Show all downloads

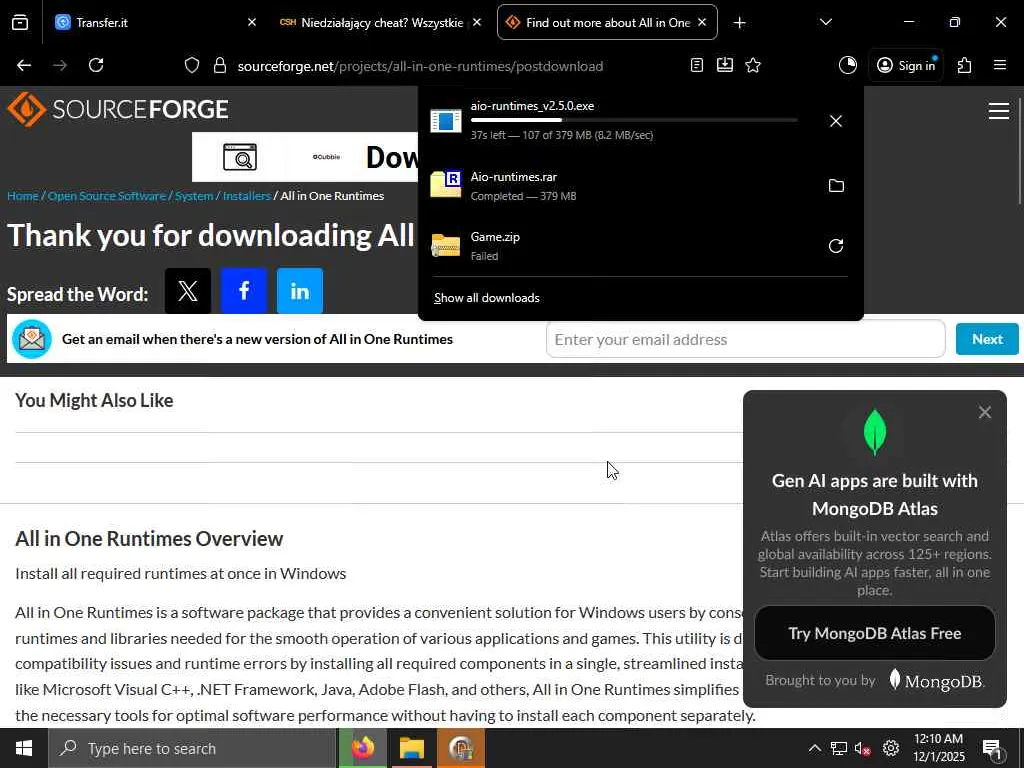pyautogui.click(x=487, y=298)
